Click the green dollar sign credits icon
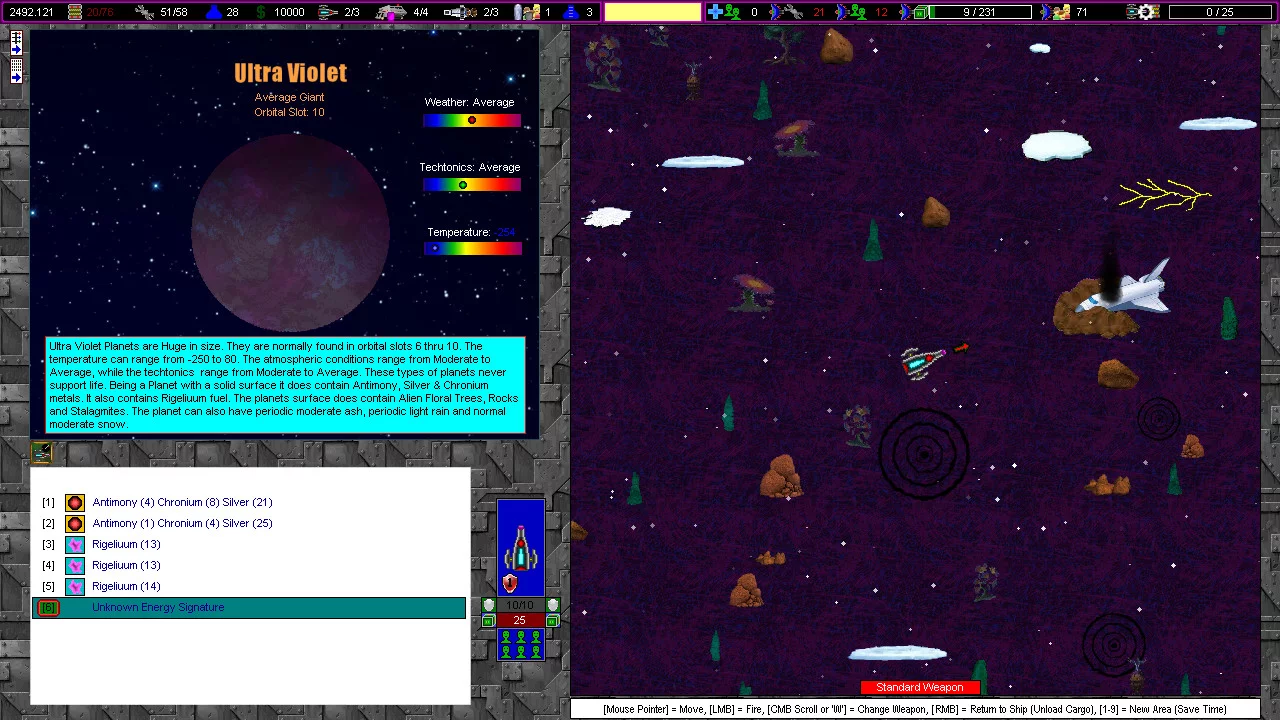1280x720 pixels. point(260,12)
